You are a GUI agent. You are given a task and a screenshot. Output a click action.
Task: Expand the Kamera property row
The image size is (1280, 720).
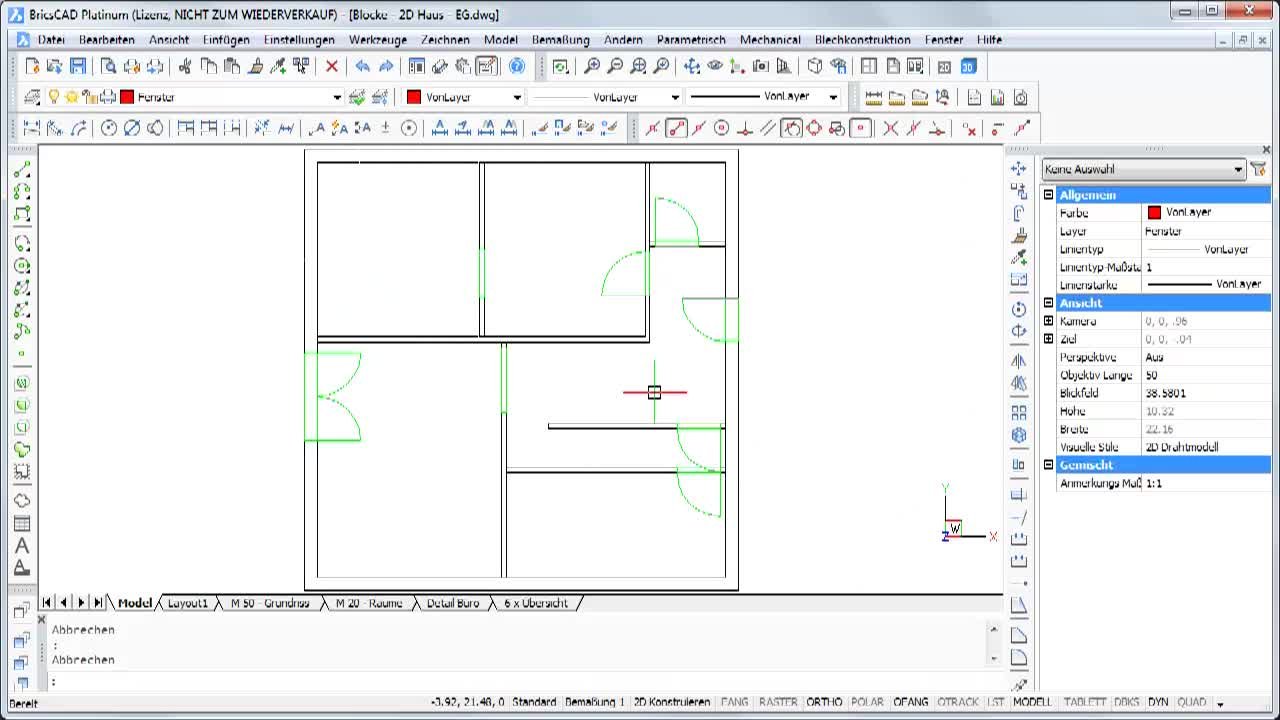(1048, 321)
